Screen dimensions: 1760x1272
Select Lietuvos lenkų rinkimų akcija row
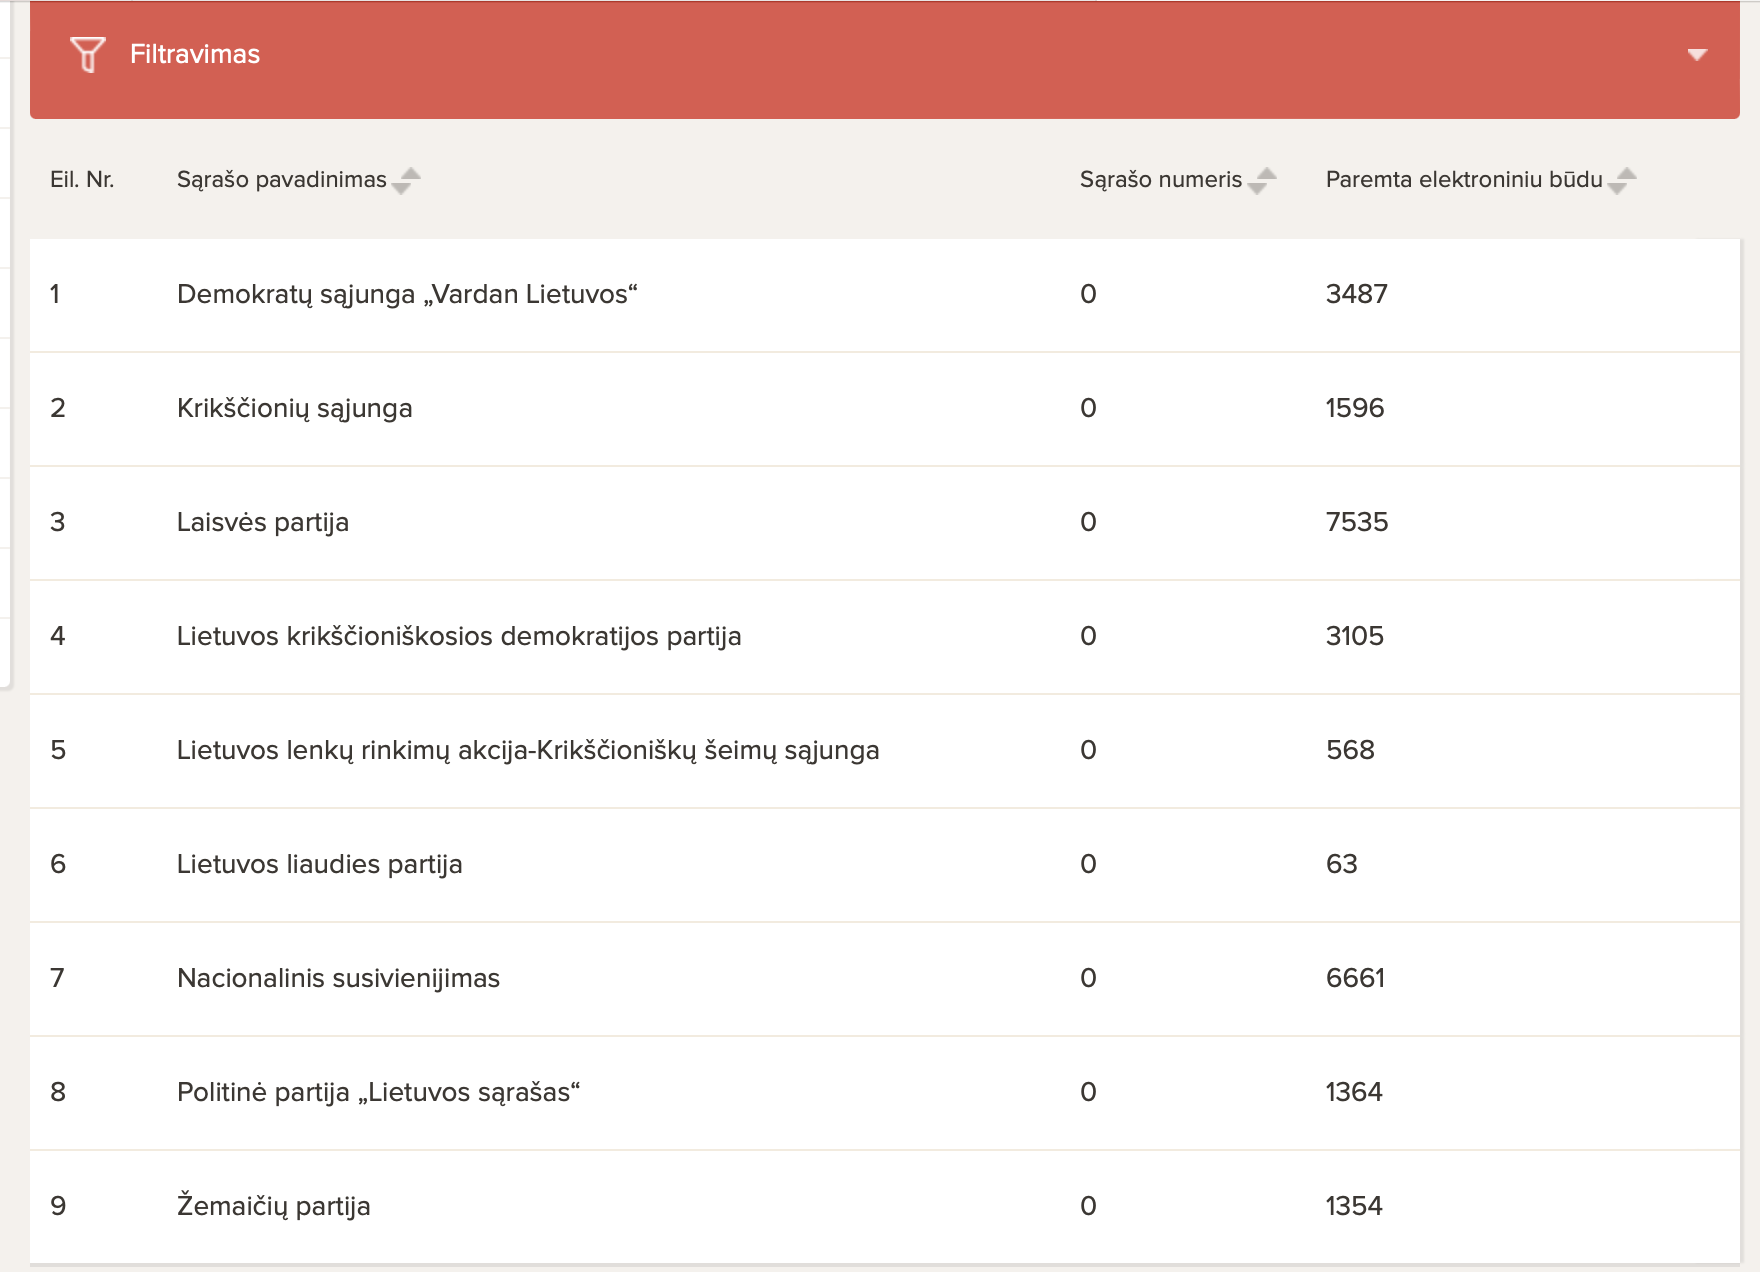885,751
